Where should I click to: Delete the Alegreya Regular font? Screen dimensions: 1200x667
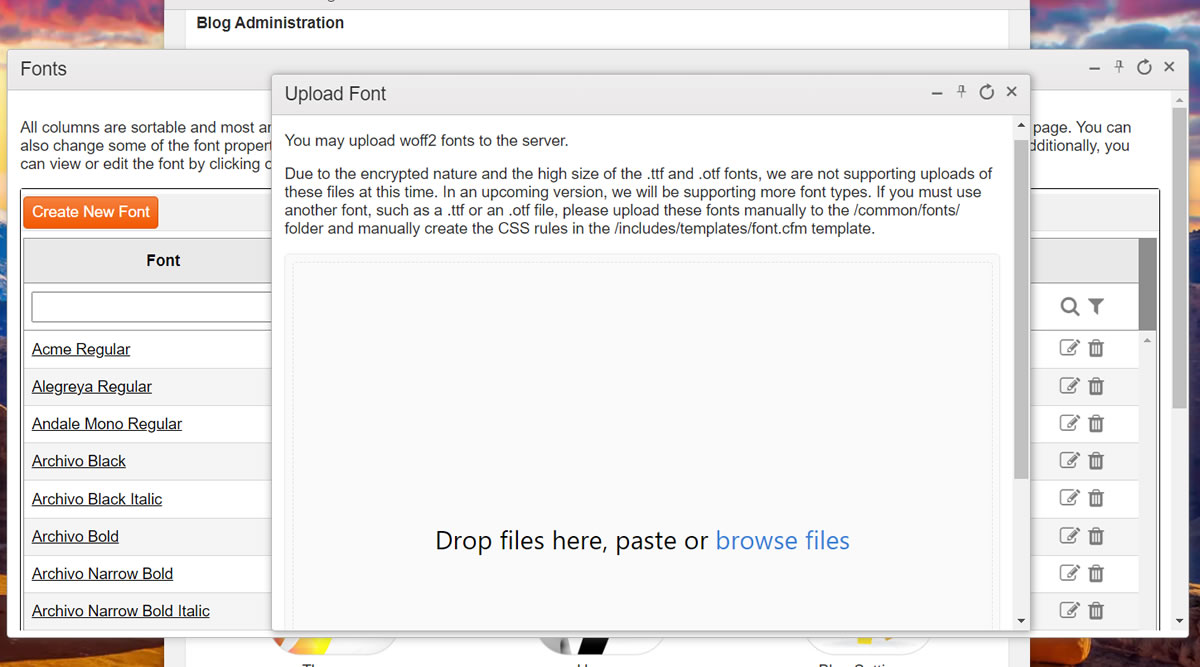pos(1096,386)
